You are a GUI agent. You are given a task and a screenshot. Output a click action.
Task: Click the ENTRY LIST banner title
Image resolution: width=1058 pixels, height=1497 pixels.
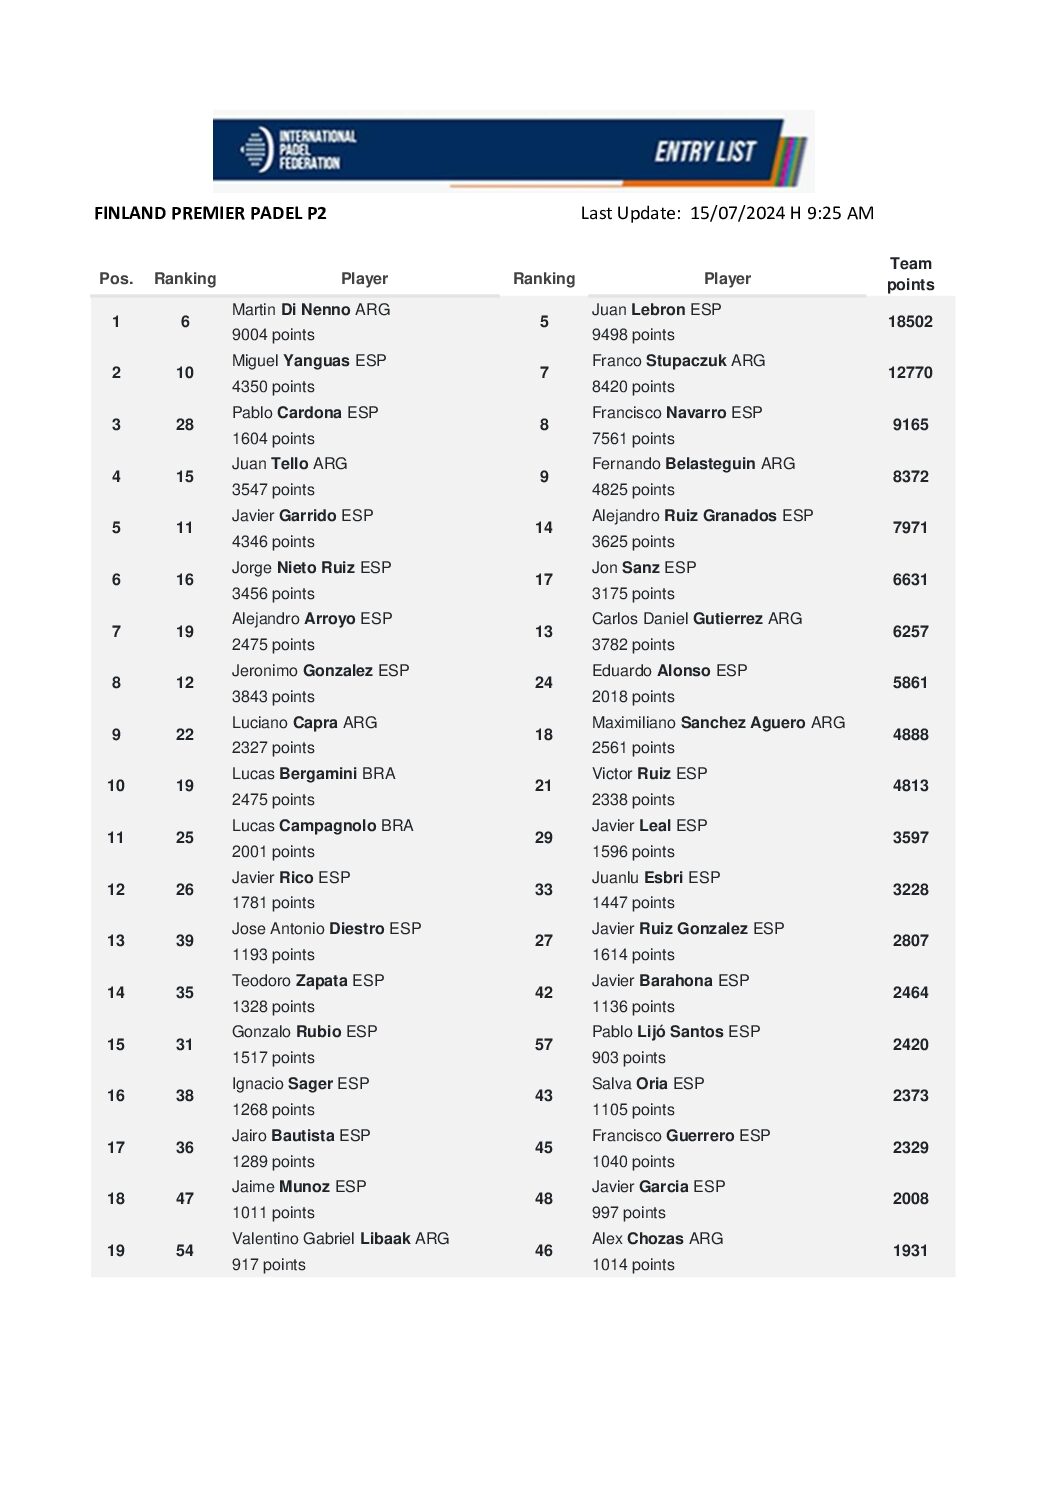tap(705, 152)
